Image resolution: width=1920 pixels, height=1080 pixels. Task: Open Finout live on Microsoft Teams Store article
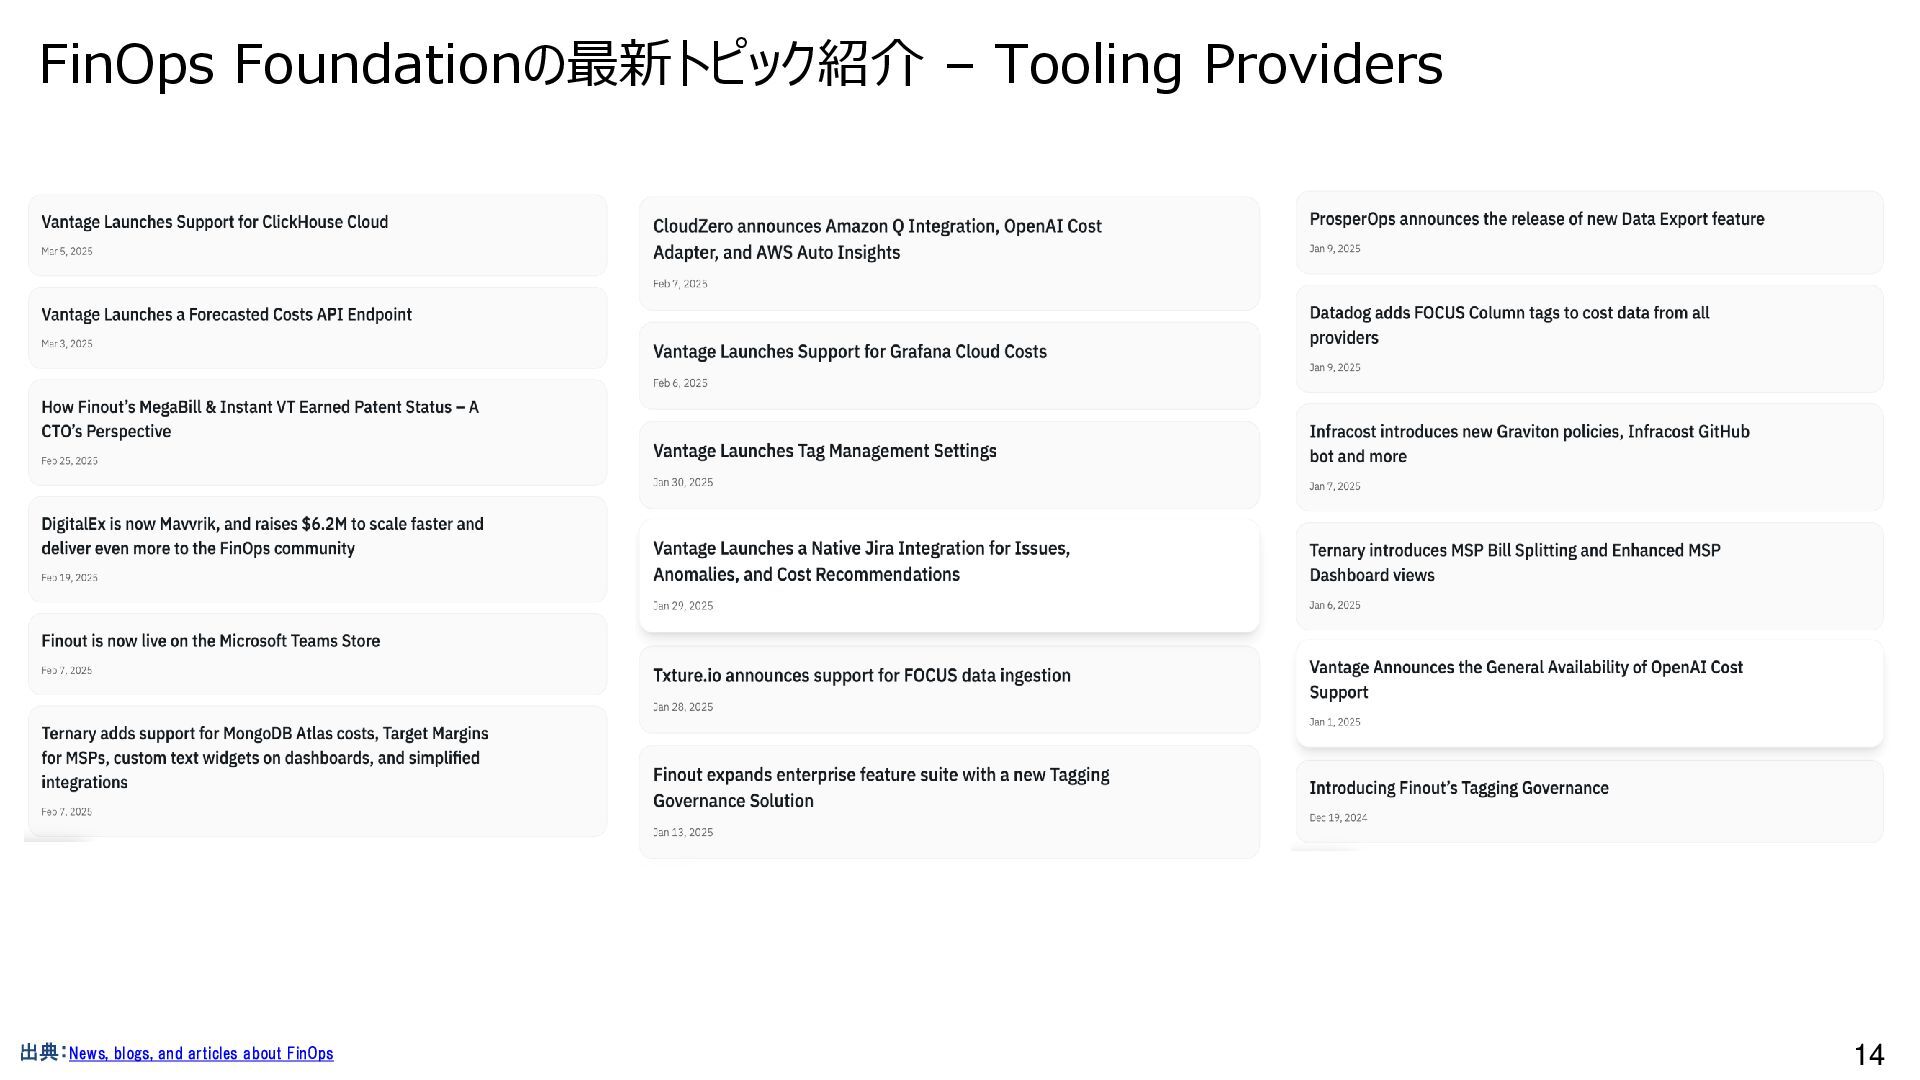(317, 654)
